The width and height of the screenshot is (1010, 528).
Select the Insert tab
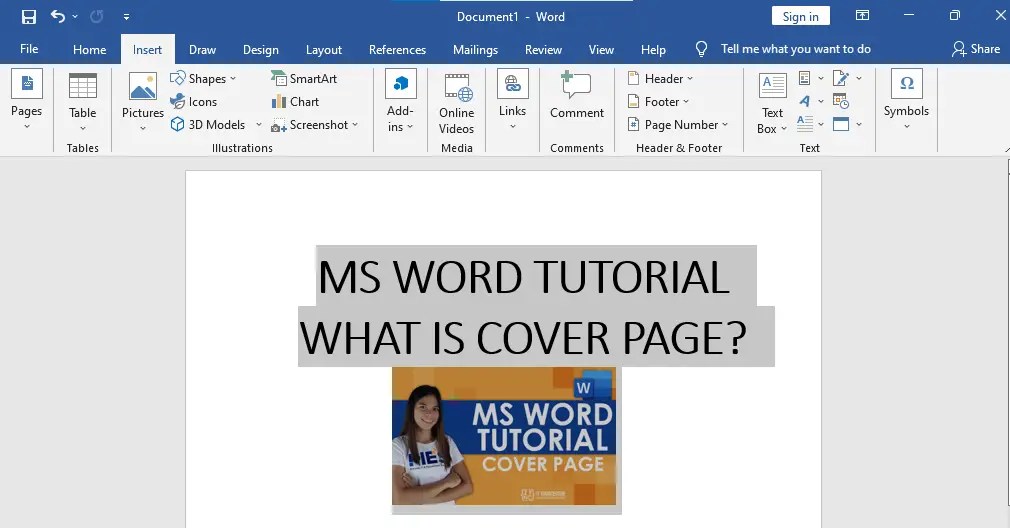(148, 50)
